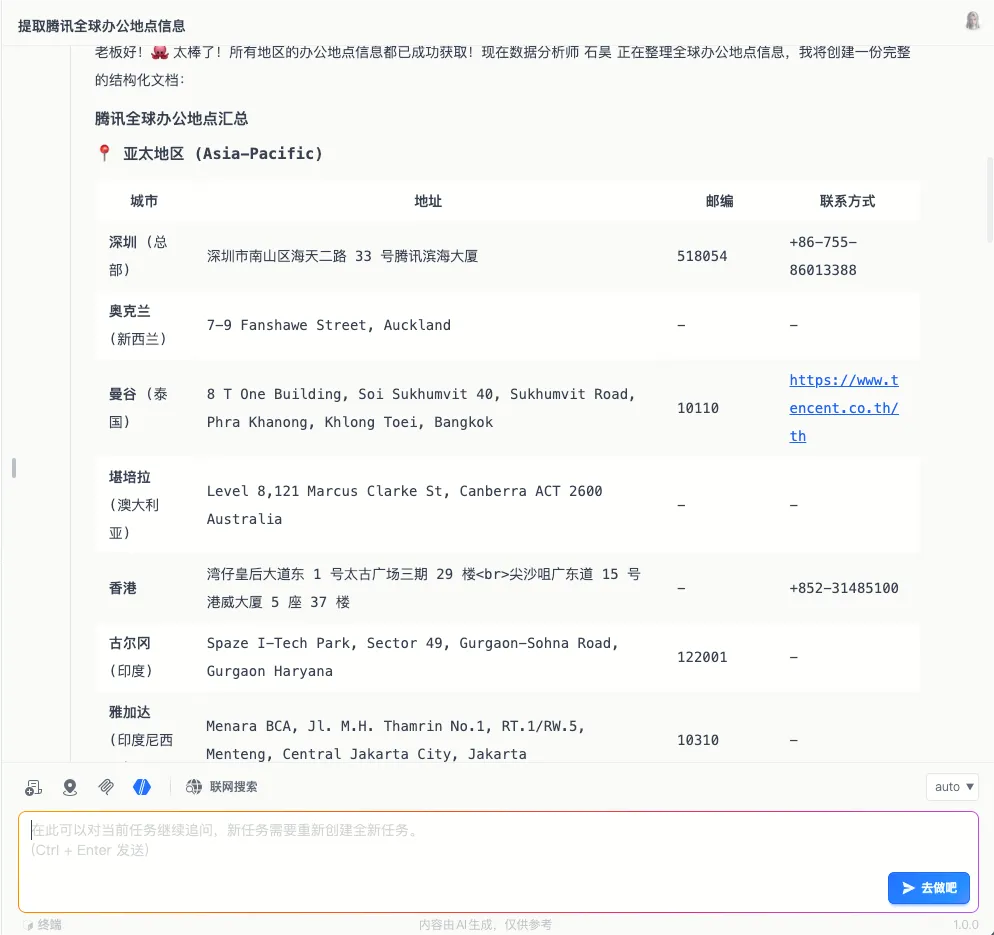Click postal code 518054
This screenshot has width=994, height=935.
702,256
